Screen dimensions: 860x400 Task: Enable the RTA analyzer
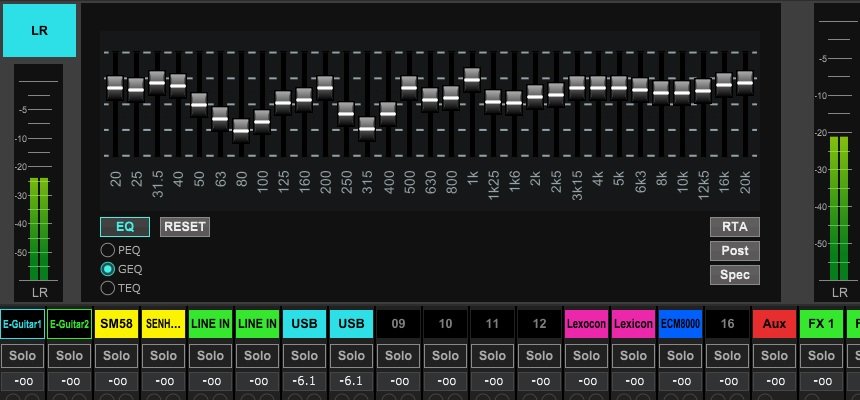(x=735, y=227)
